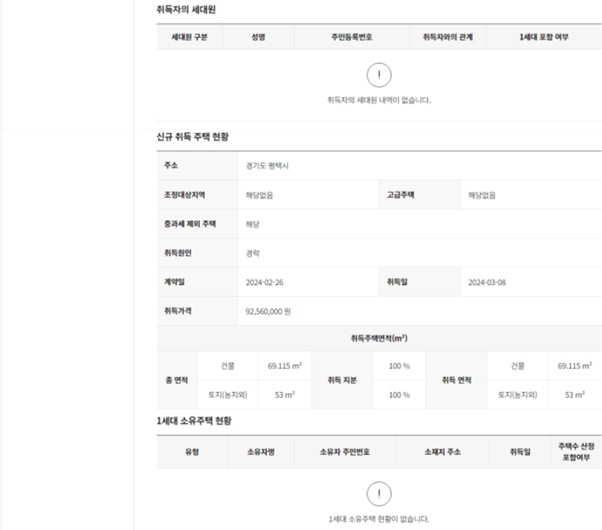The height and width of the screenshot is (530, 602).
Task: Select the 취득주택면적(m²) table header
Action: 379,339
